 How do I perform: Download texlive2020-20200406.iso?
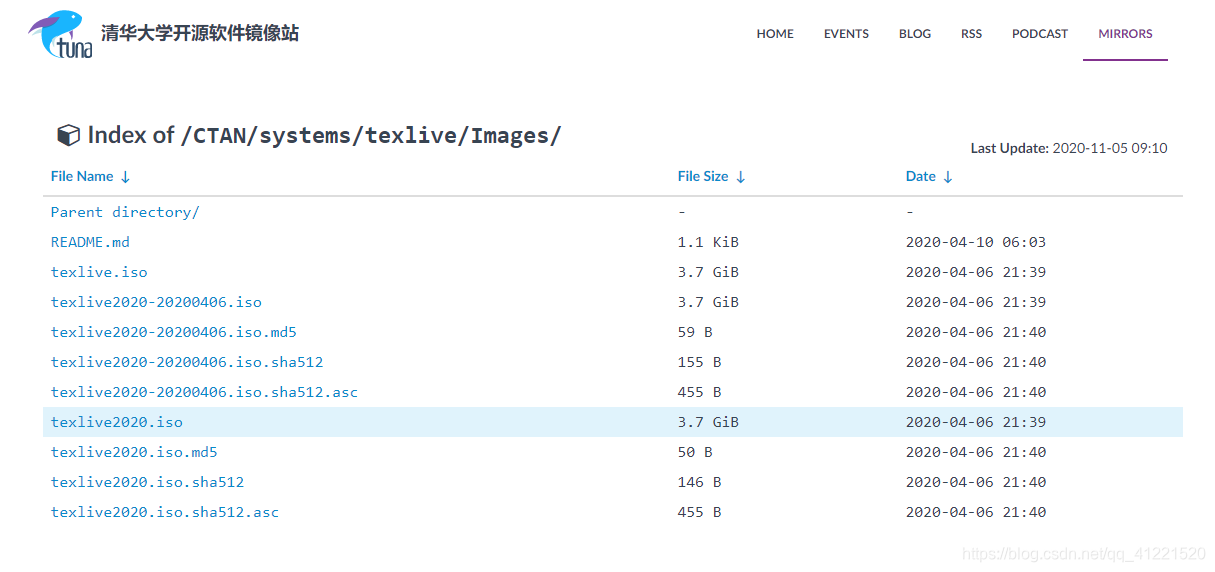tap(156, 302)
